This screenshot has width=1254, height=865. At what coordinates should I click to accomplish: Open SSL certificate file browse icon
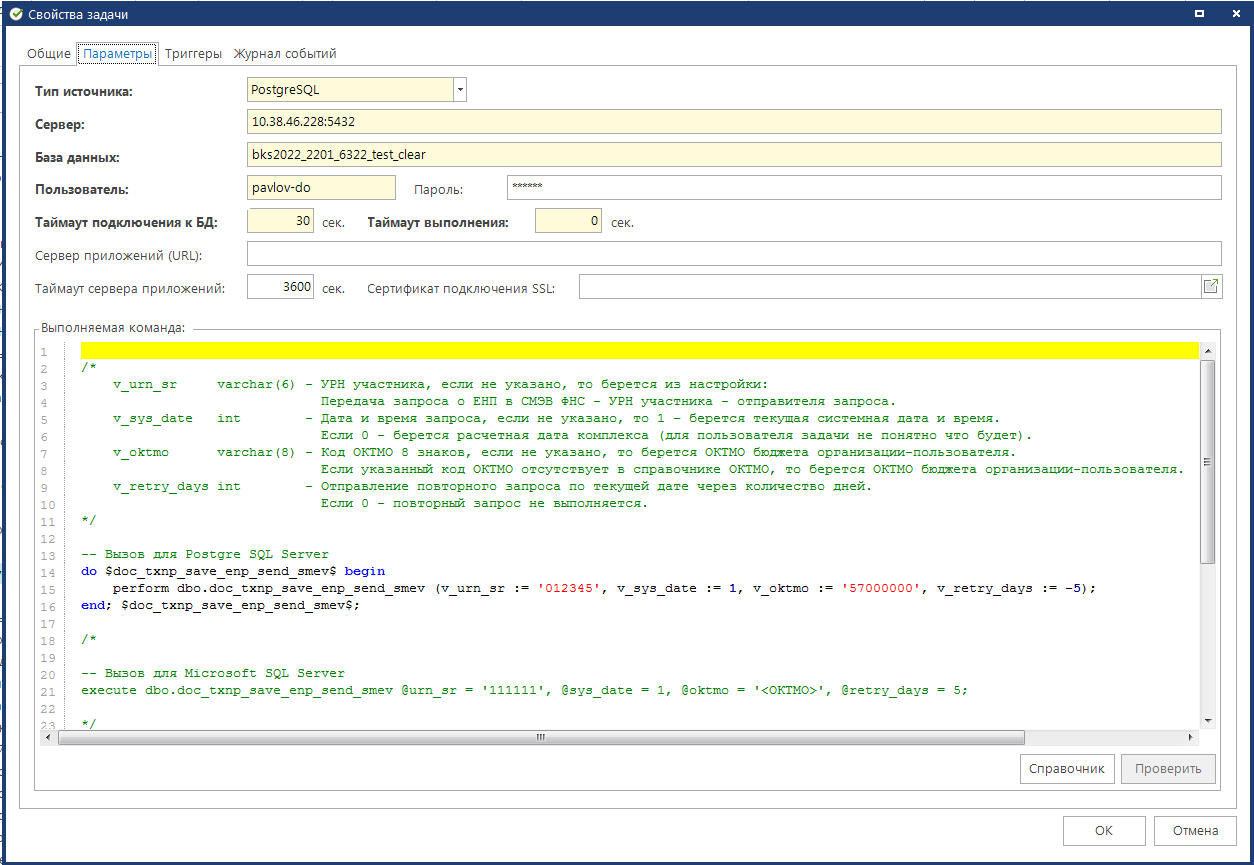tap(1211, 288)
